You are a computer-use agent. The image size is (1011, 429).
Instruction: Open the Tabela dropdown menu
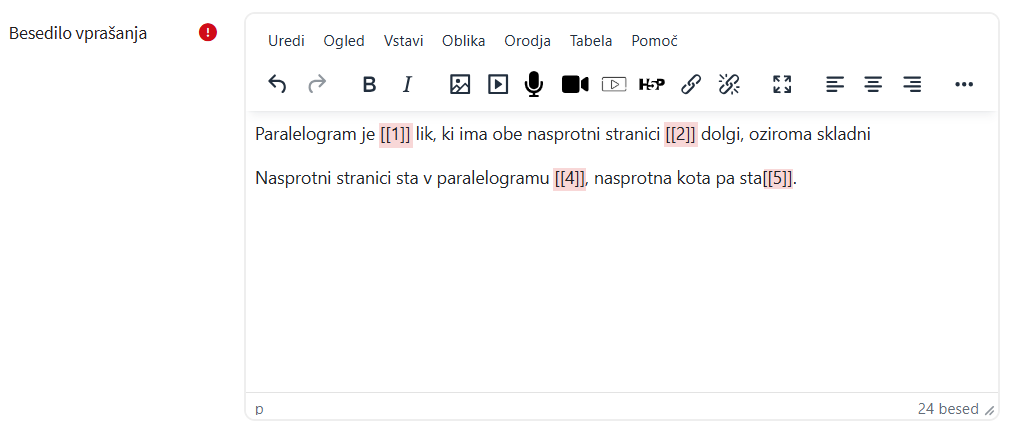click(591, 41)
